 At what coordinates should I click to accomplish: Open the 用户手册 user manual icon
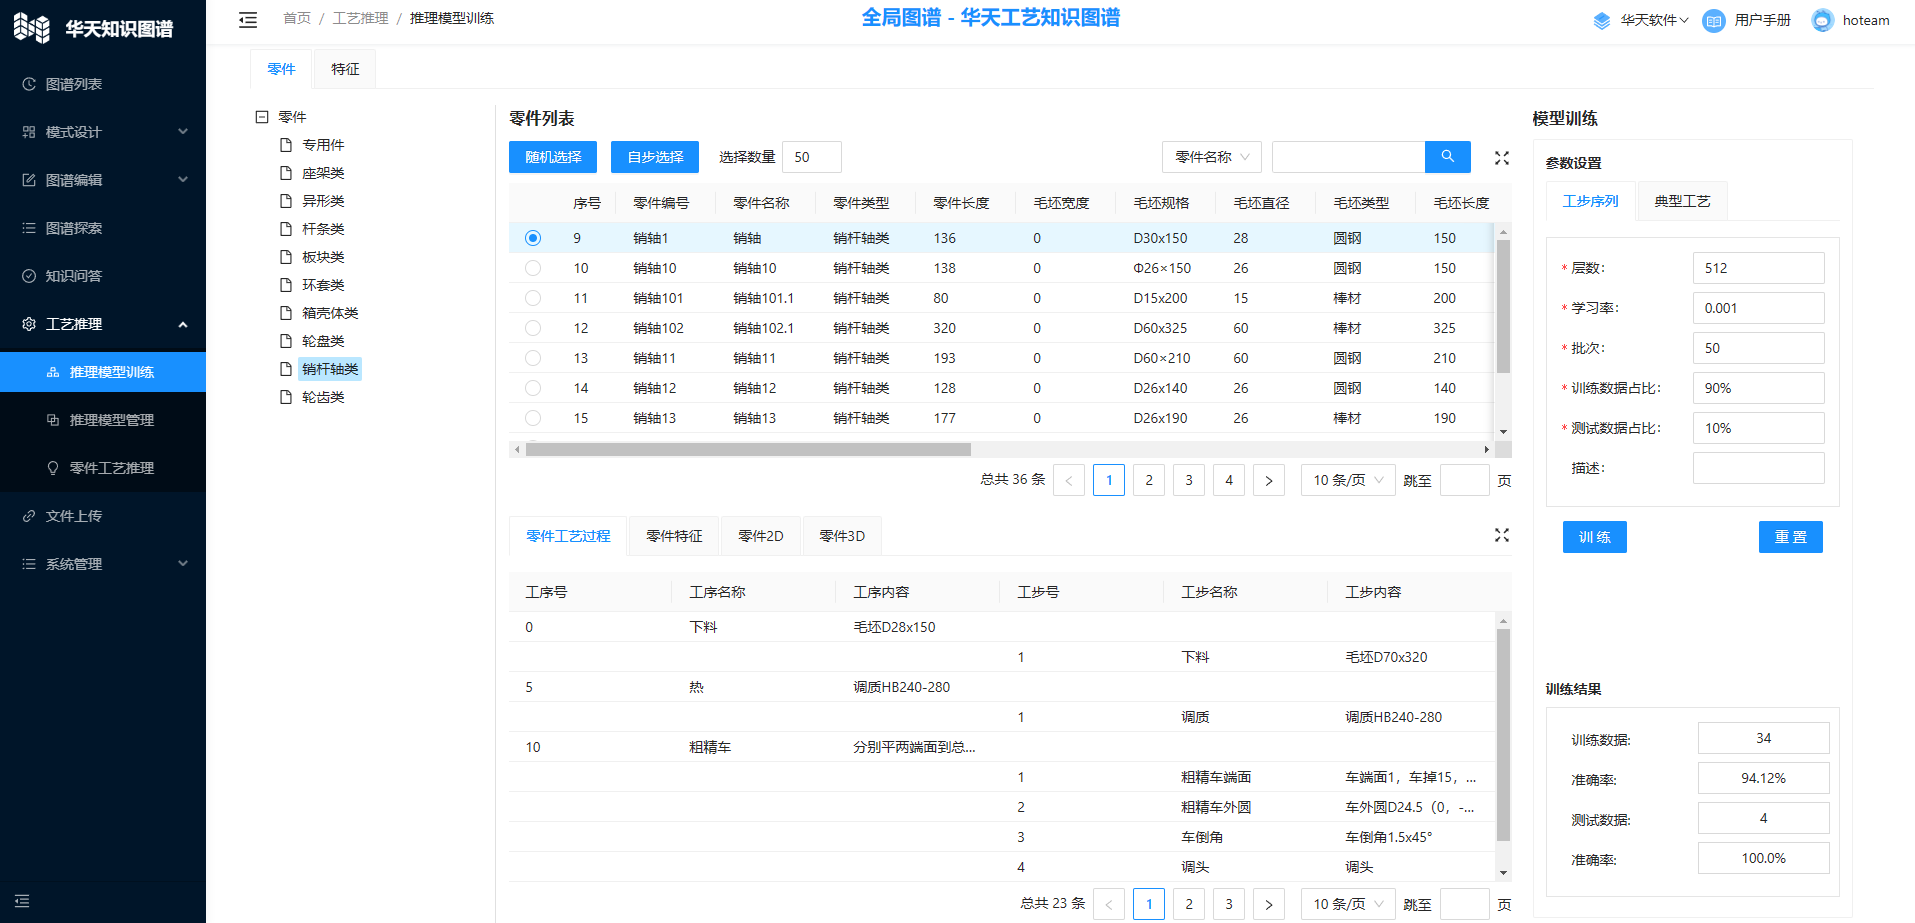click(1713, 21)
